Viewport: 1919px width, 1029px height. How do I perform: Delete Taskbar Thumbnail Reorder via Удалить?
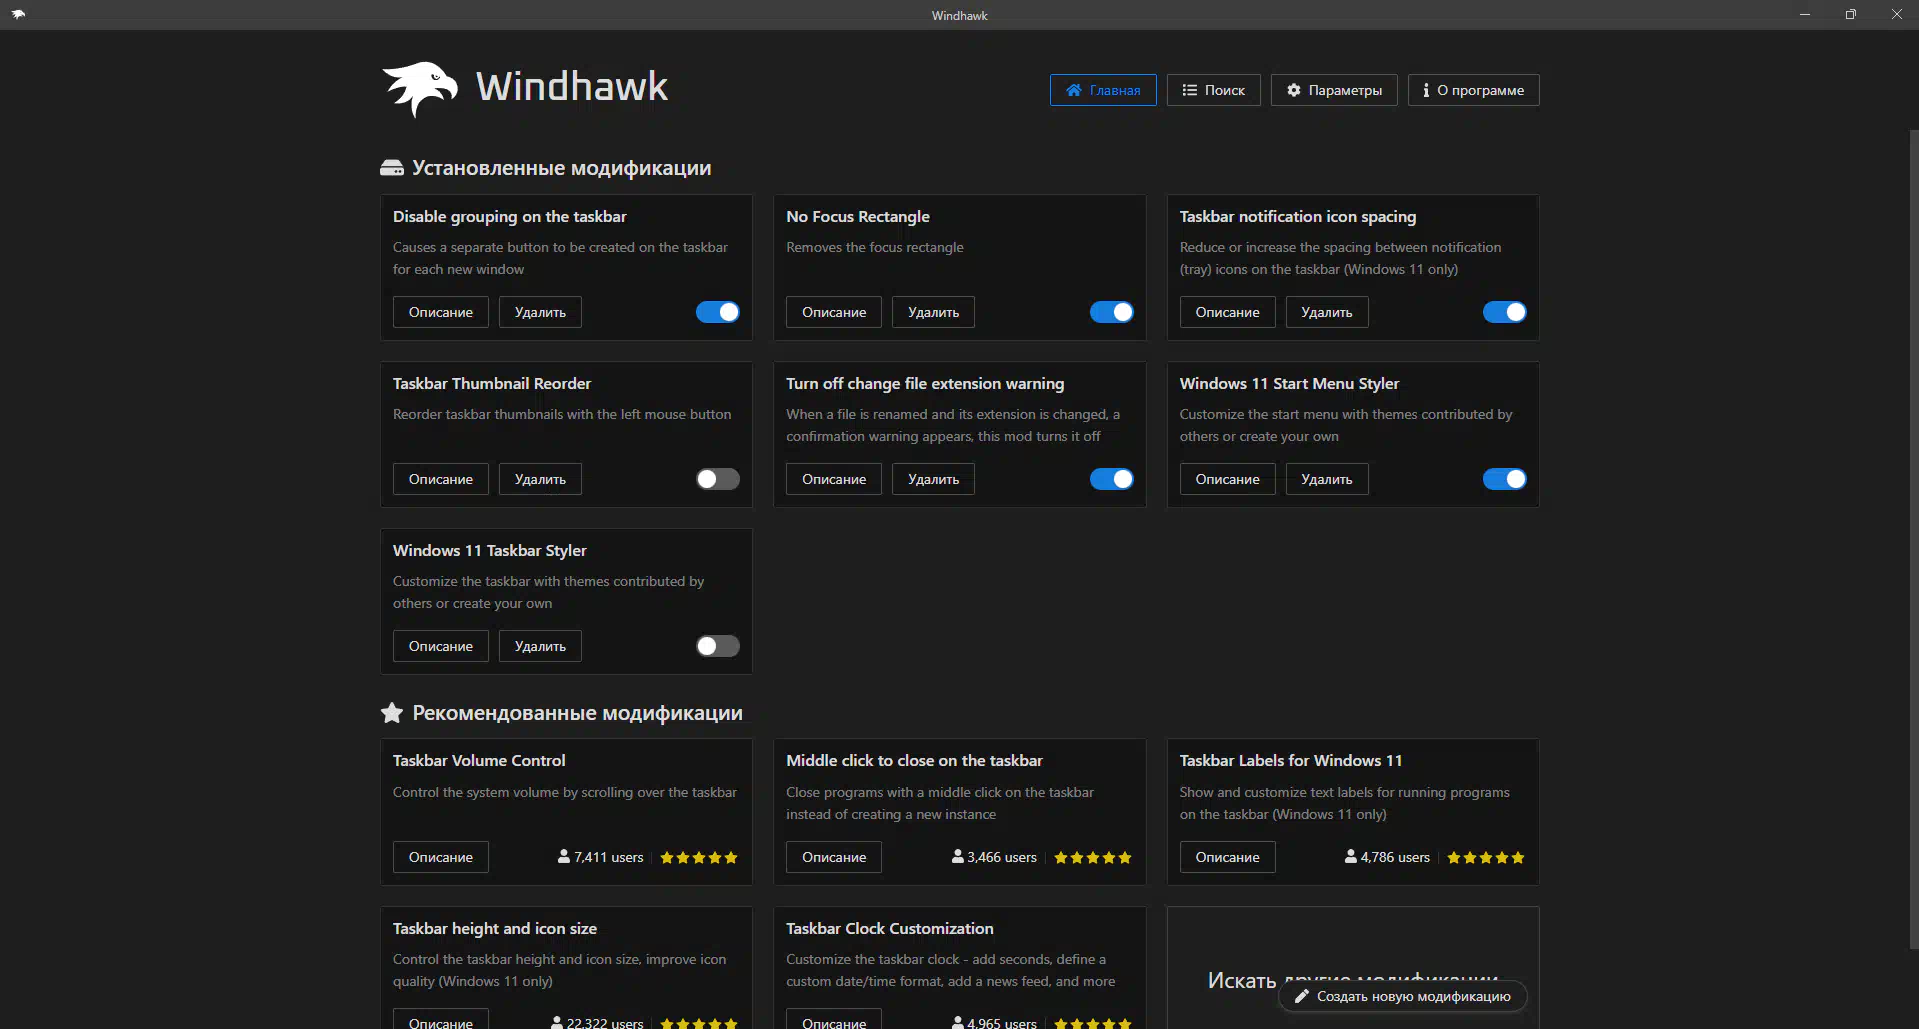tap(540, 479)
